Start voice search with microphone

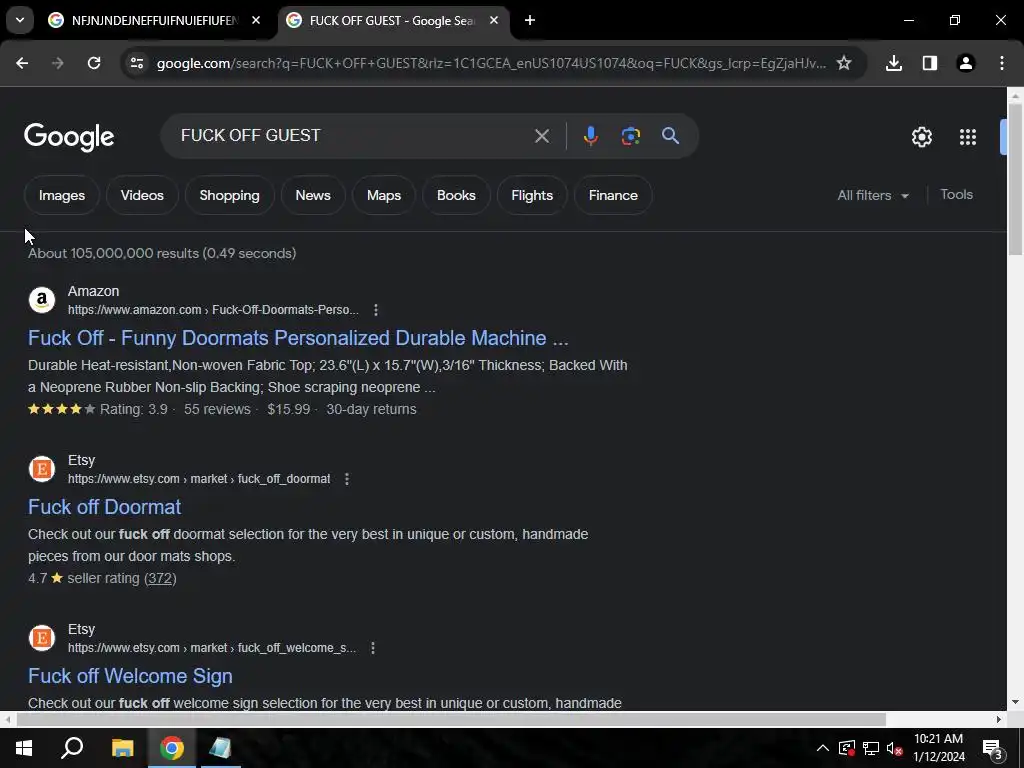tap(590, 136)
